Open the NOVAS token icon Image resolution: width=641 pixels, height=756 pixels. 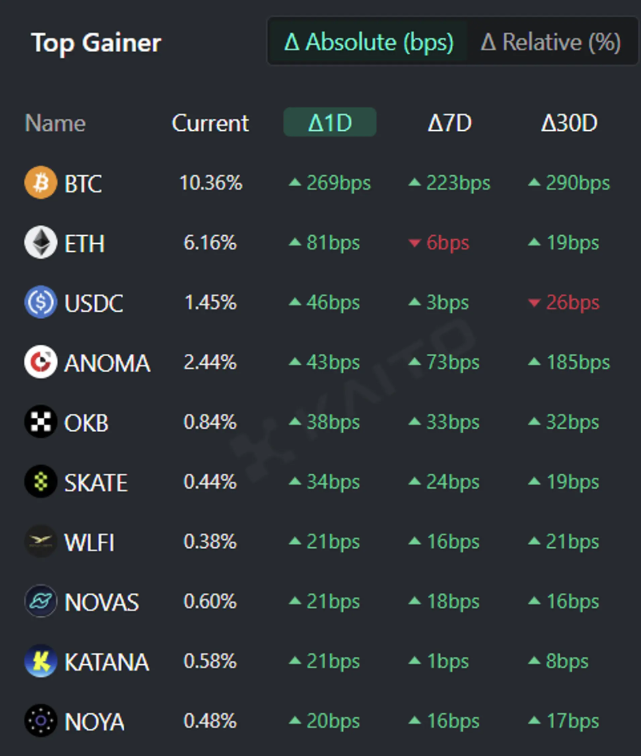(41, 601)
